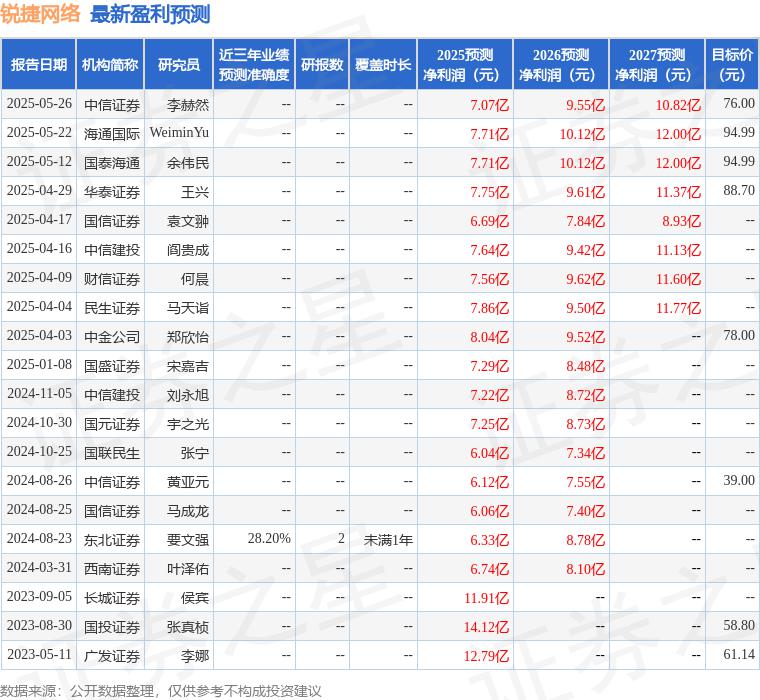Click researcher 余伟民
The width and height of the screenshot is (760, 700).
click(188, 163)
